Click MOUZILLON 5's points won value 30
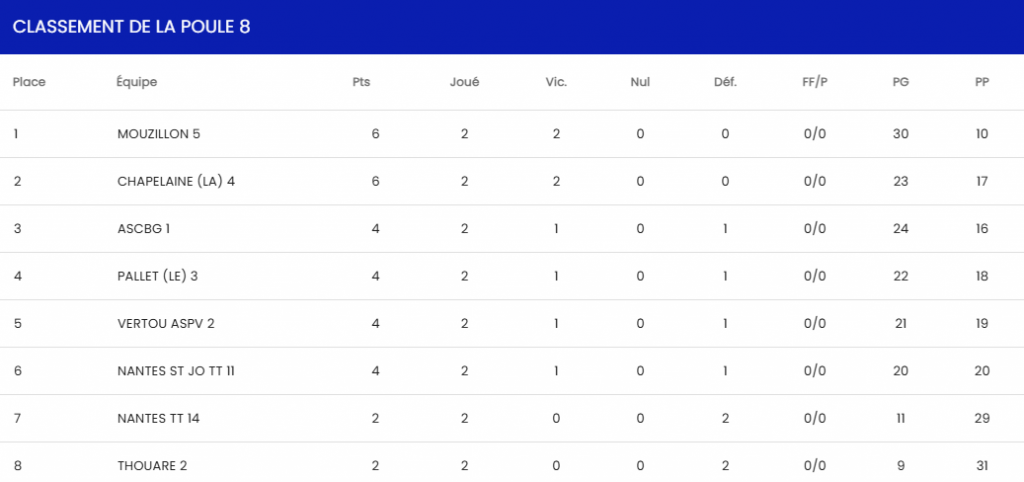The image size is (1024, 482). [x=900, y=134]
